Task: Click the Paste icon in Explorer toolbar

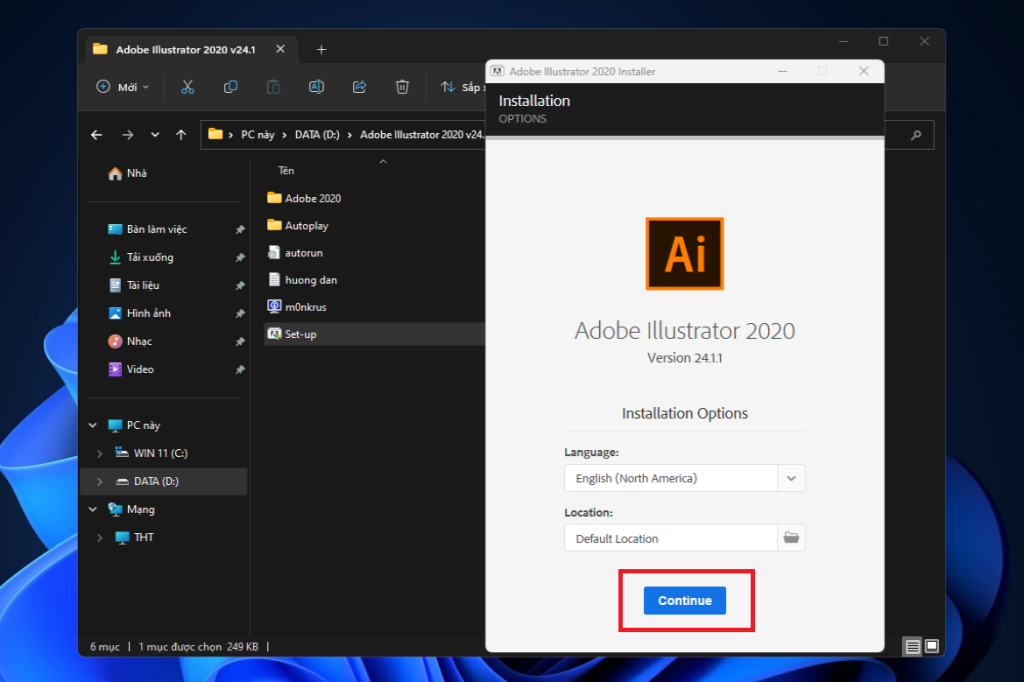Action: (x=274, y=87)
